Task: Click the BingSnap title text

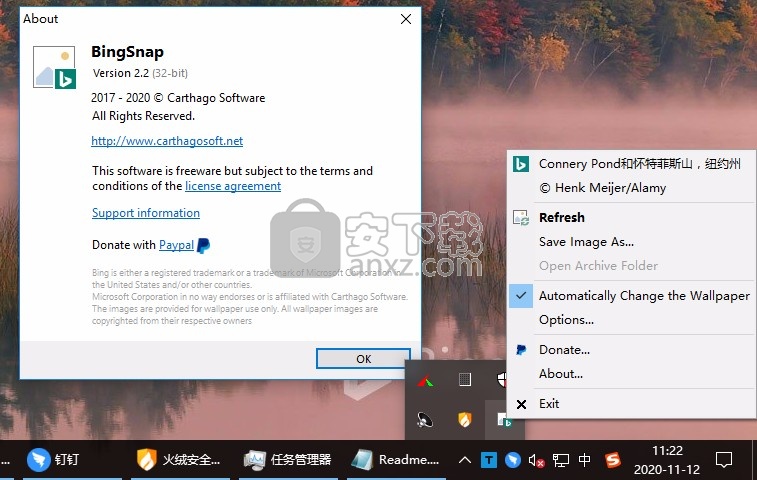Action: pyautogui.click(x=127, y=52)
